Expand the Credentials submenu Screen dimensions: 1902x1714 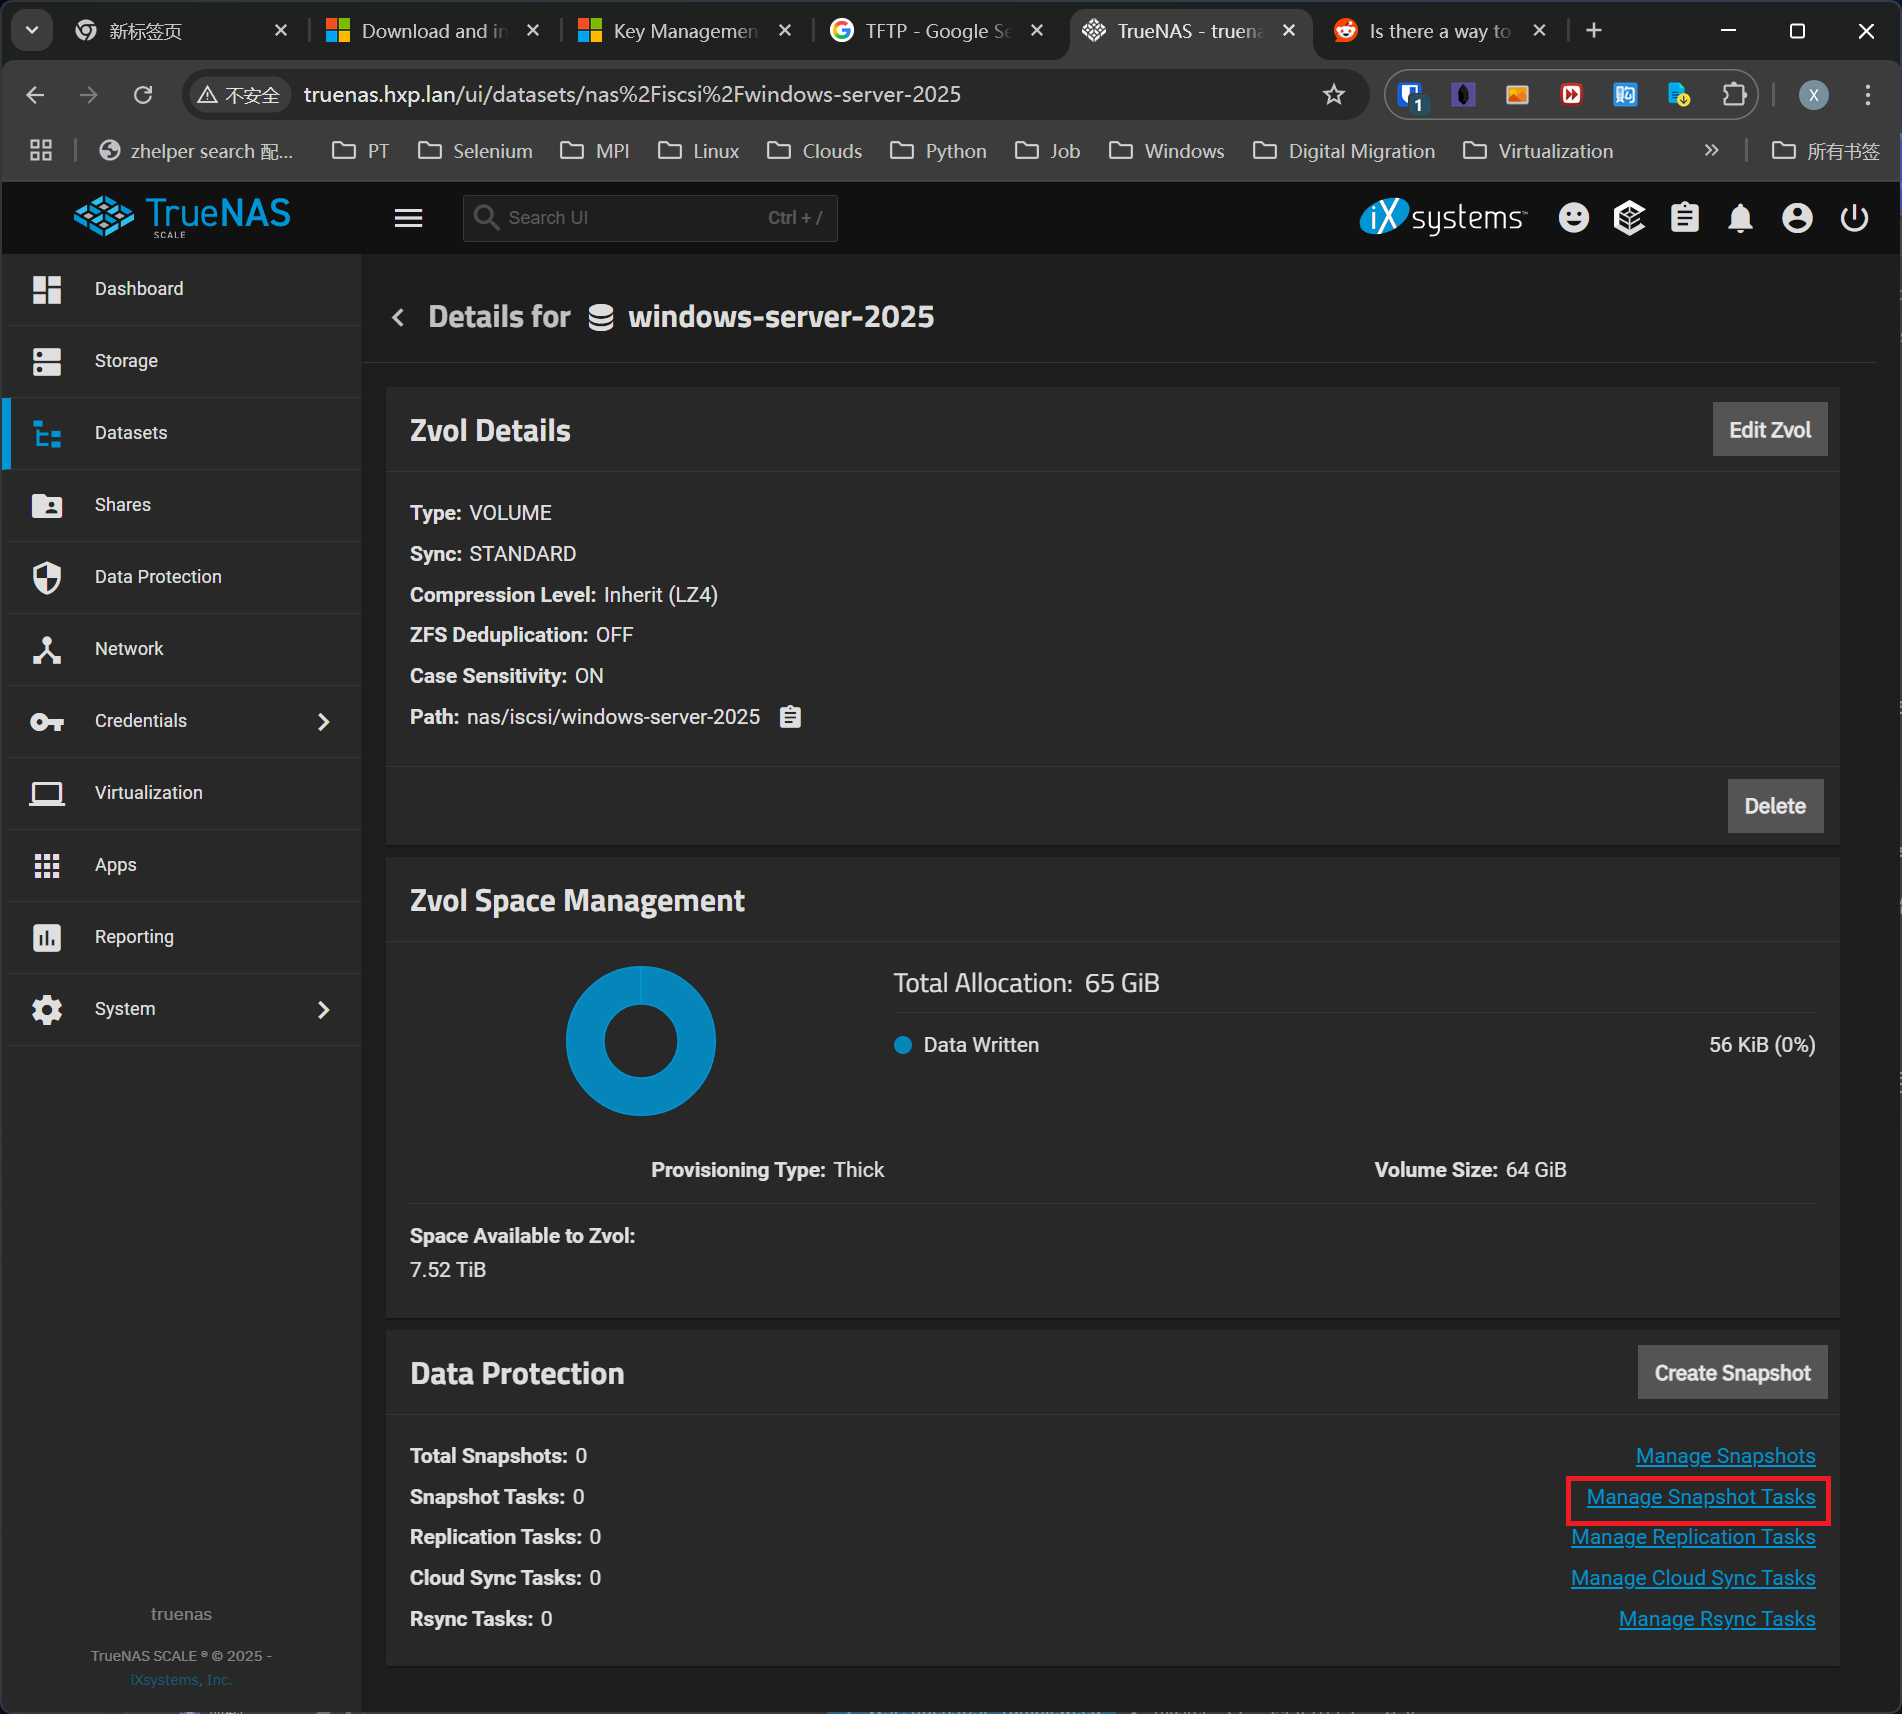coord(323,722)
